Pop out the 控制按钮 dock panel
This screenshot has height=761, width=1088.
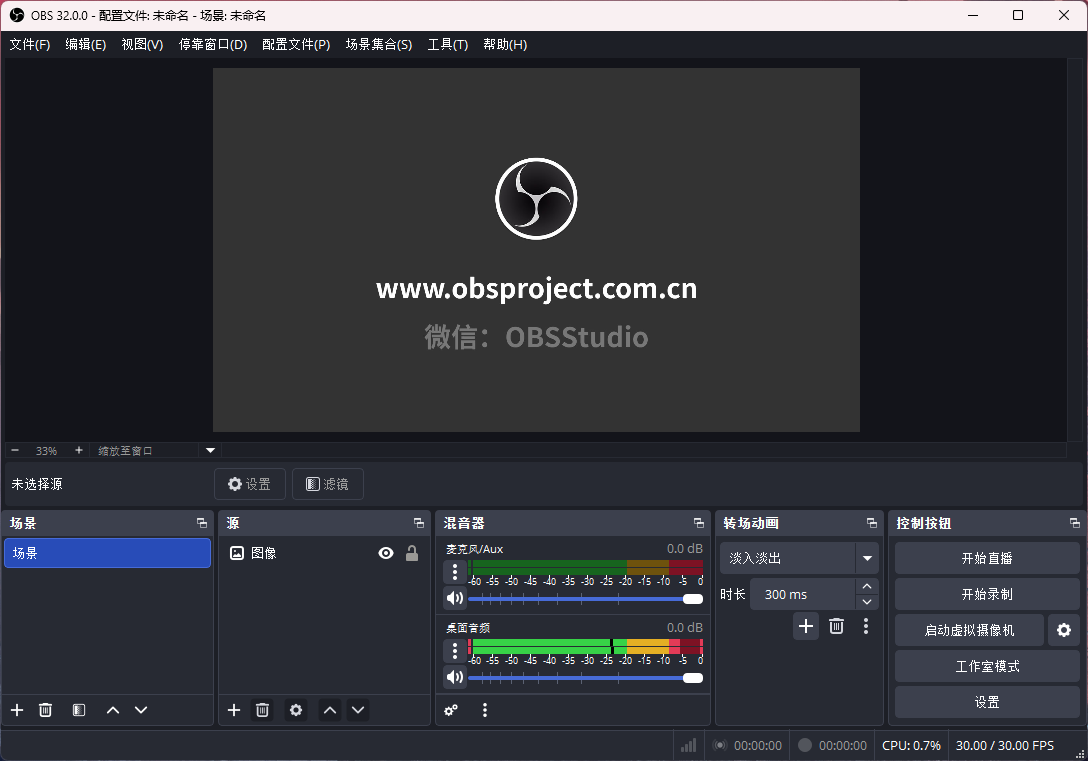point(1075,523)
